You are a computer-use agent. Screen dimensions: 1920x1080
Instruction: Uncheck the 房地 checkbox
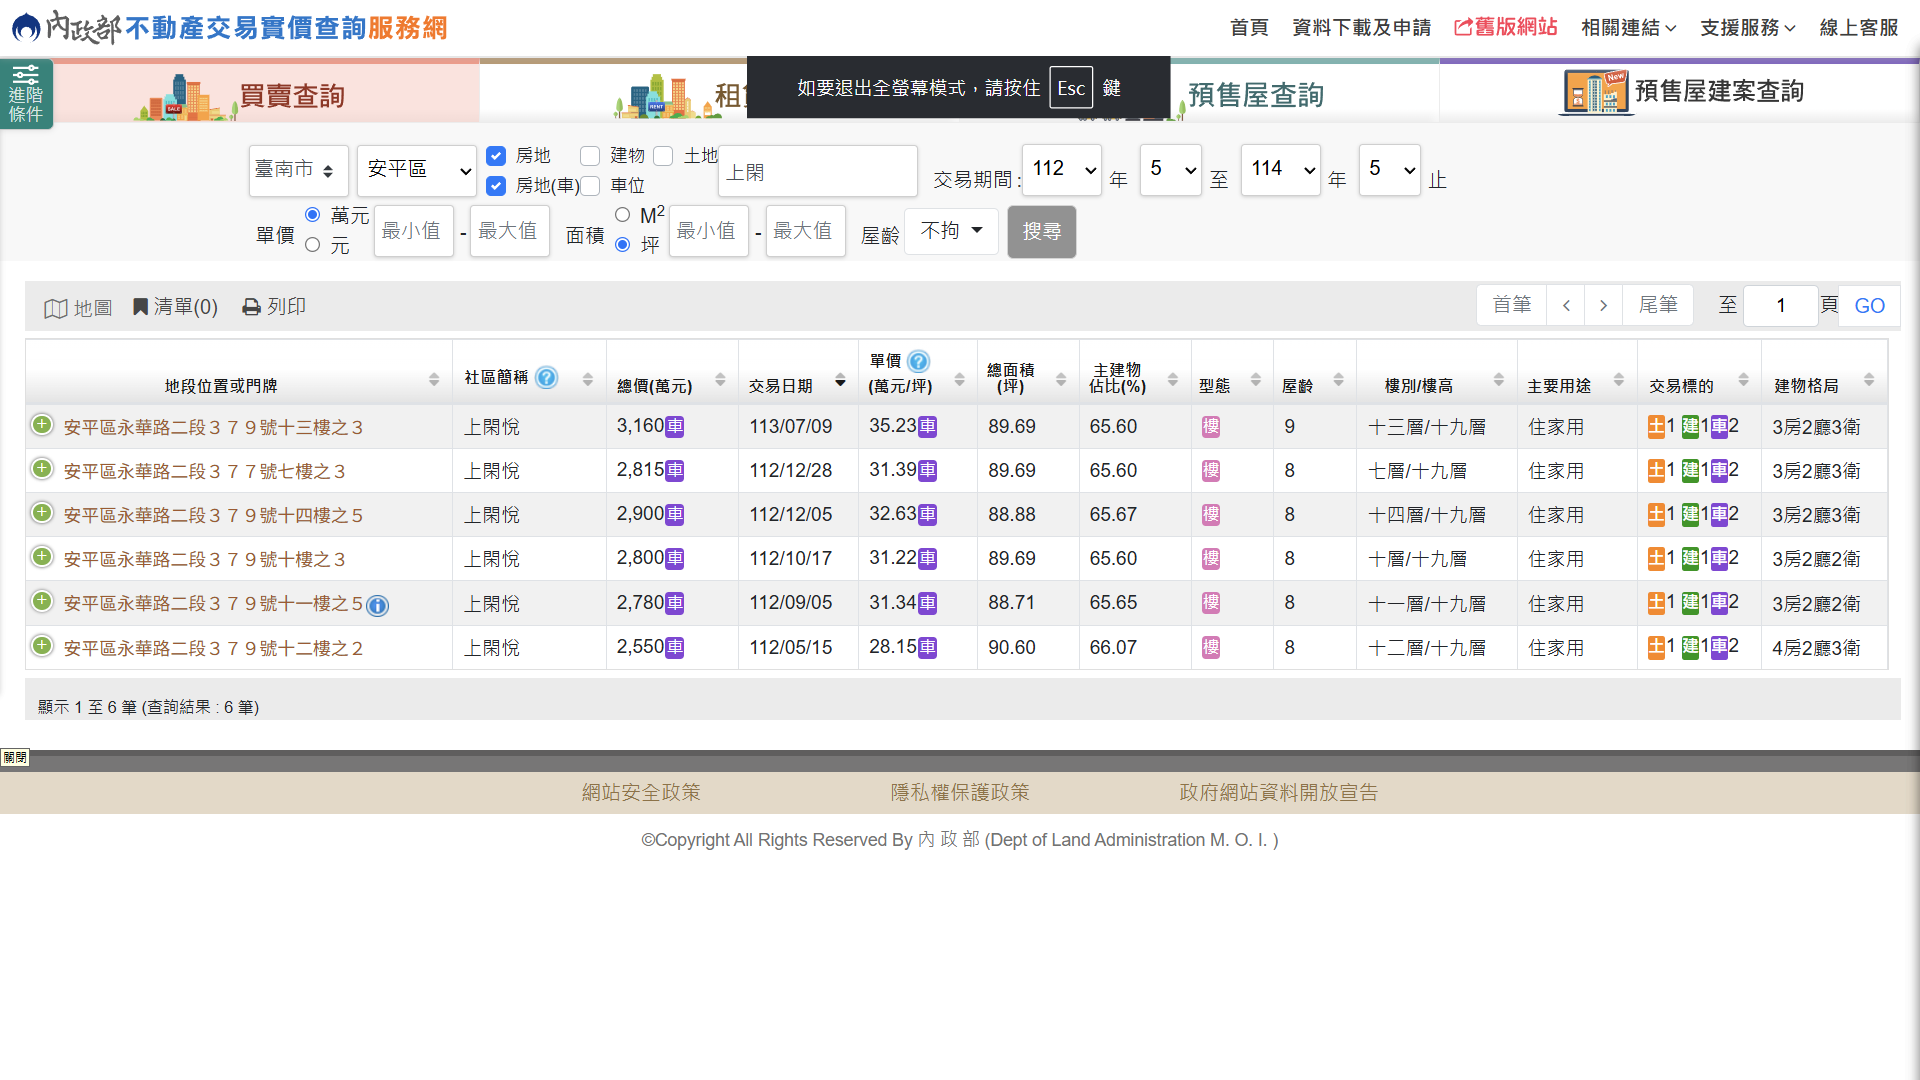(496, 156)
